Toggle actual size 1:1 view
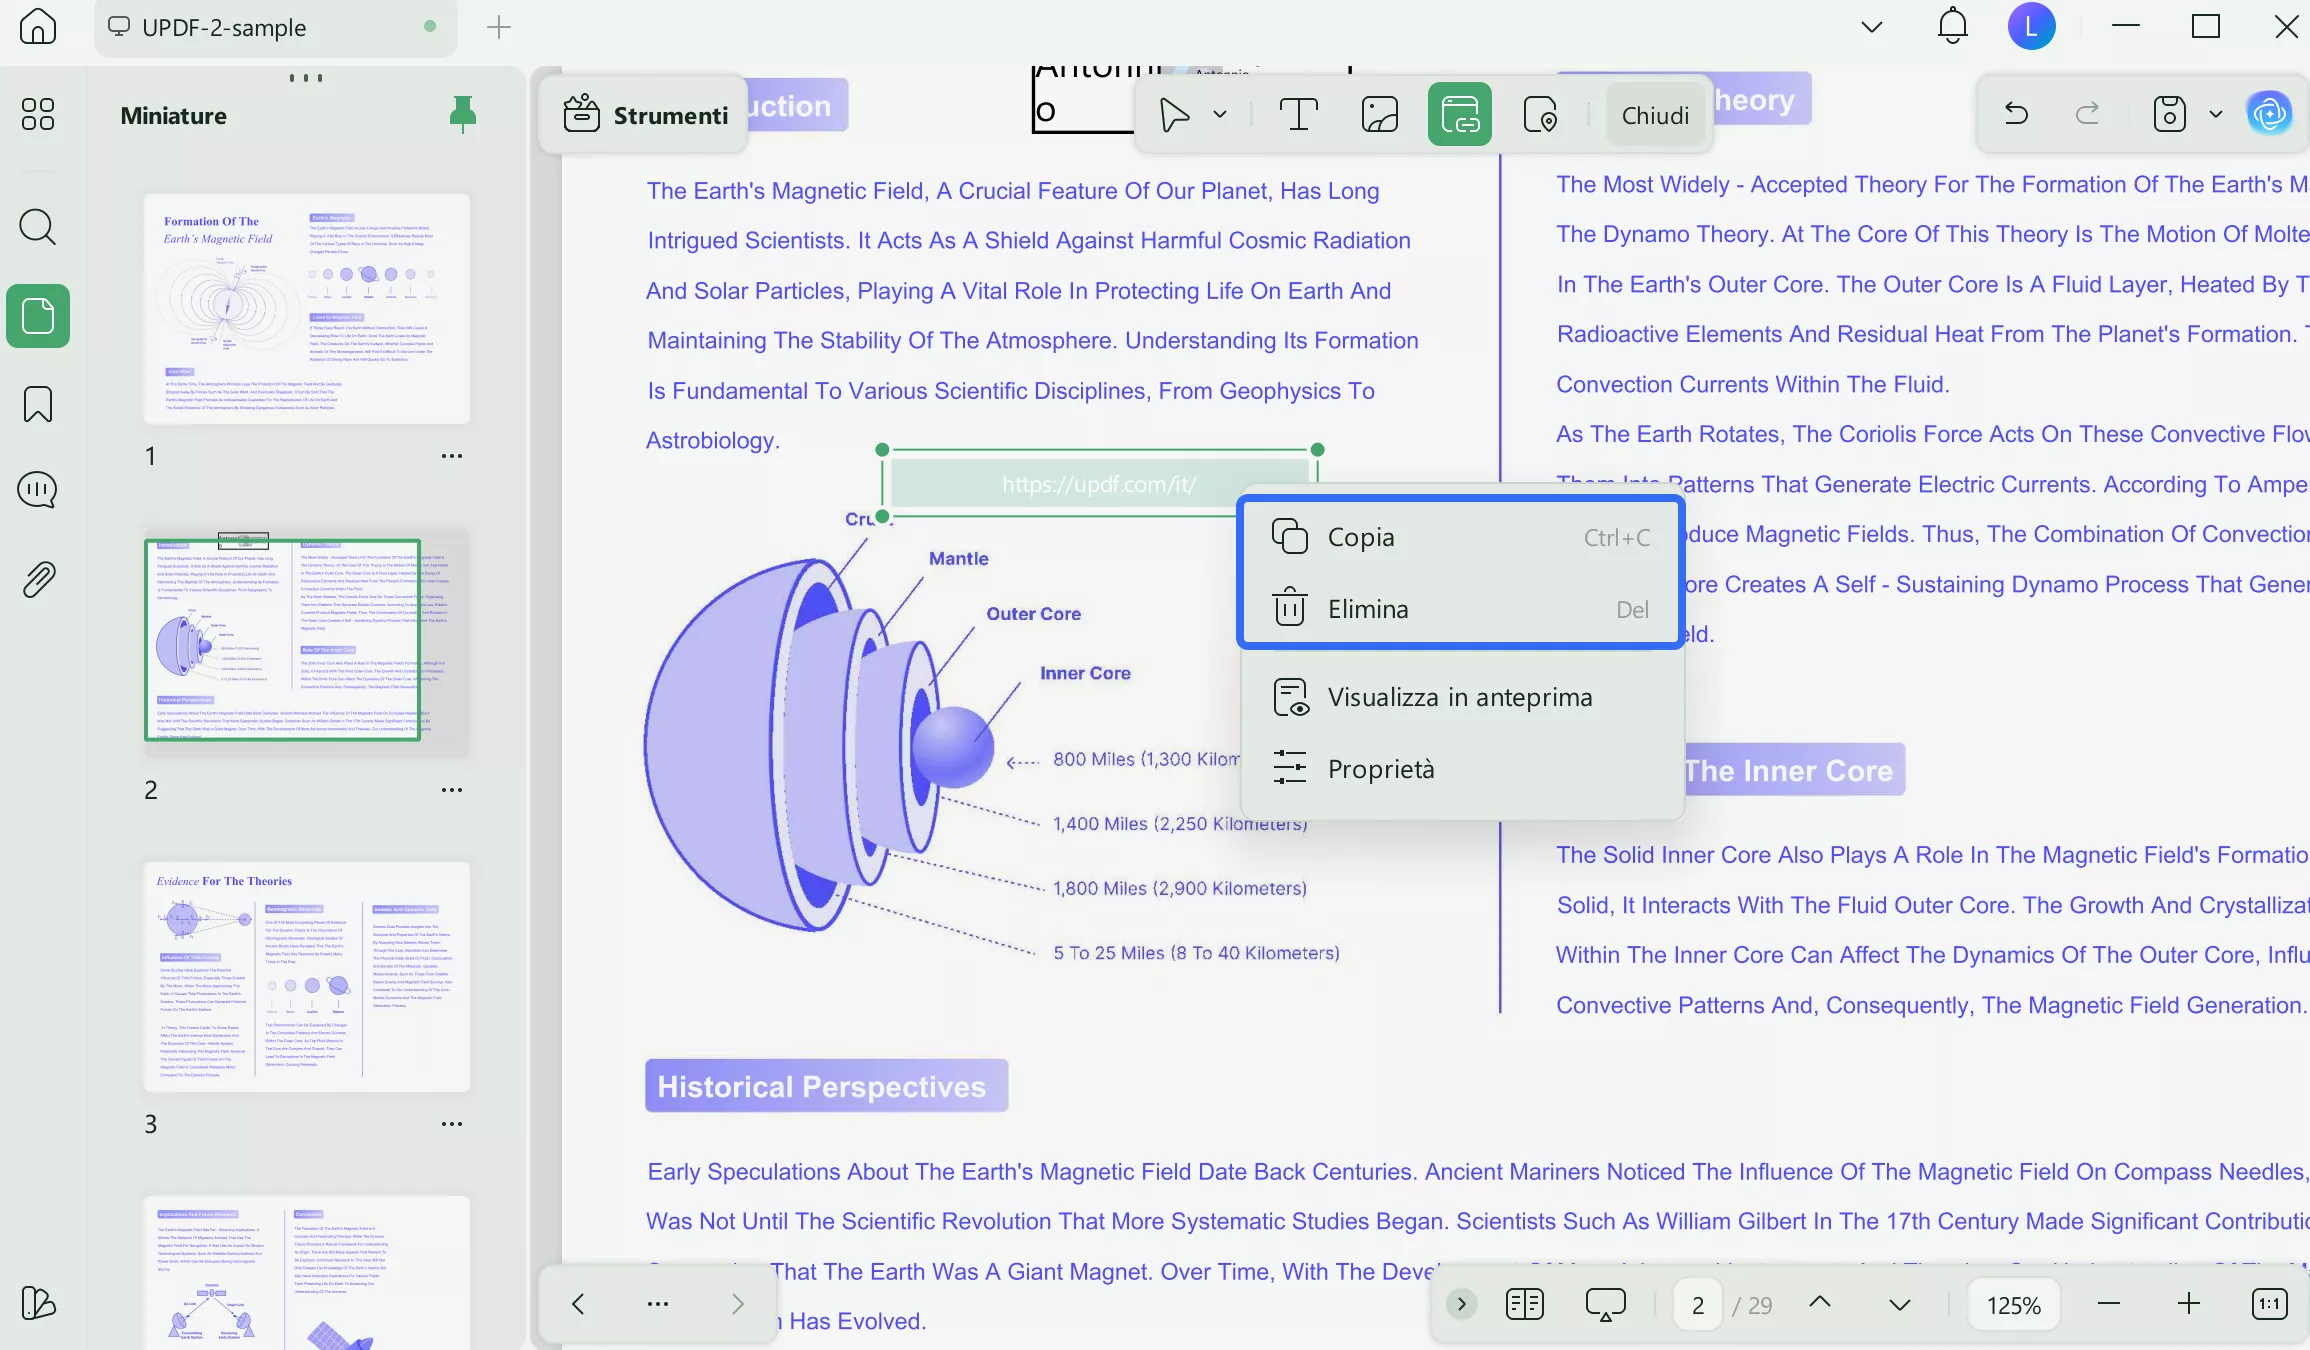The width and height of the screenshot is (2310, 1350). (2269, 1304)
